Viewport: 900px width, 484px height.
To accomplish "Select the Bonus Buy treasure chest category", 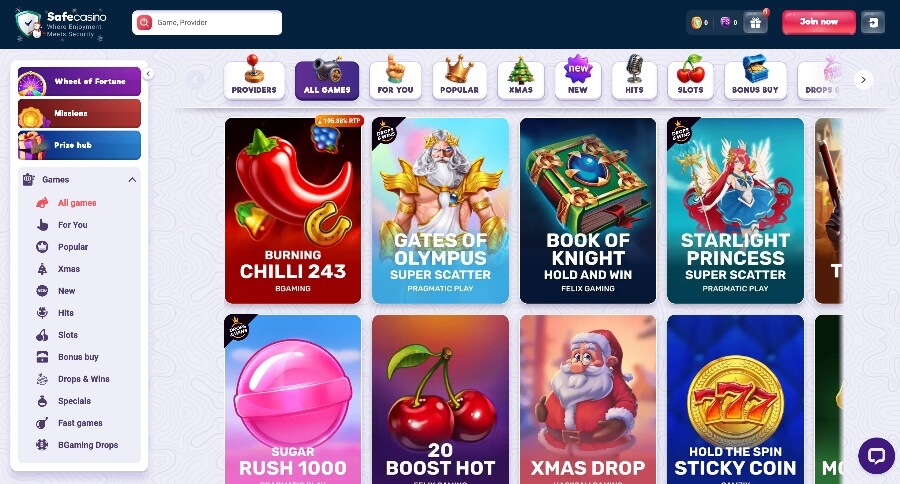I will [755, 79].
